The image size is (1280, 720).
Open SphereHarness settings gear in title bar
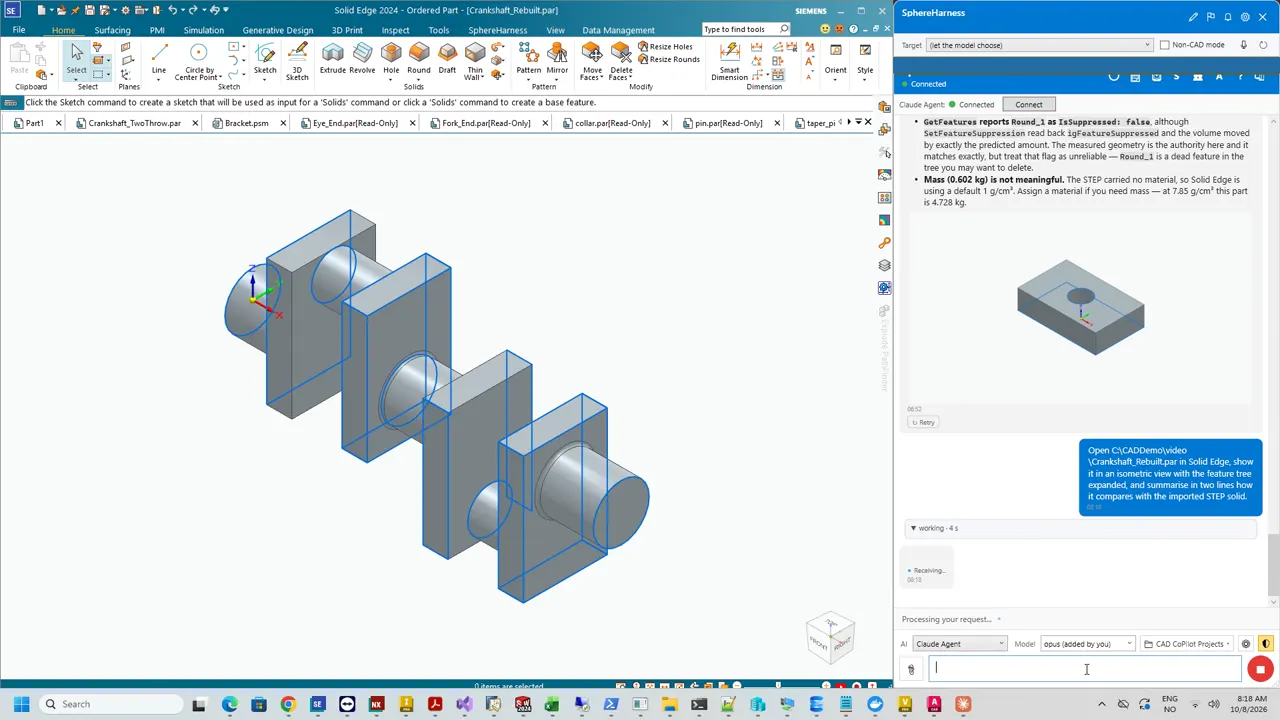click(x=1245, y=17)
